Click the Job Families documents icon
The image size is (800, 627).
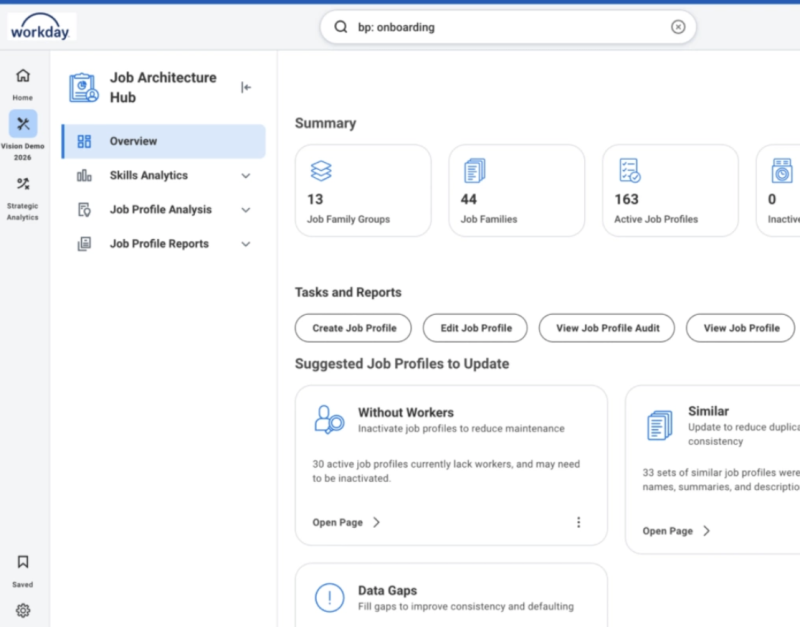tap(474, 170)
